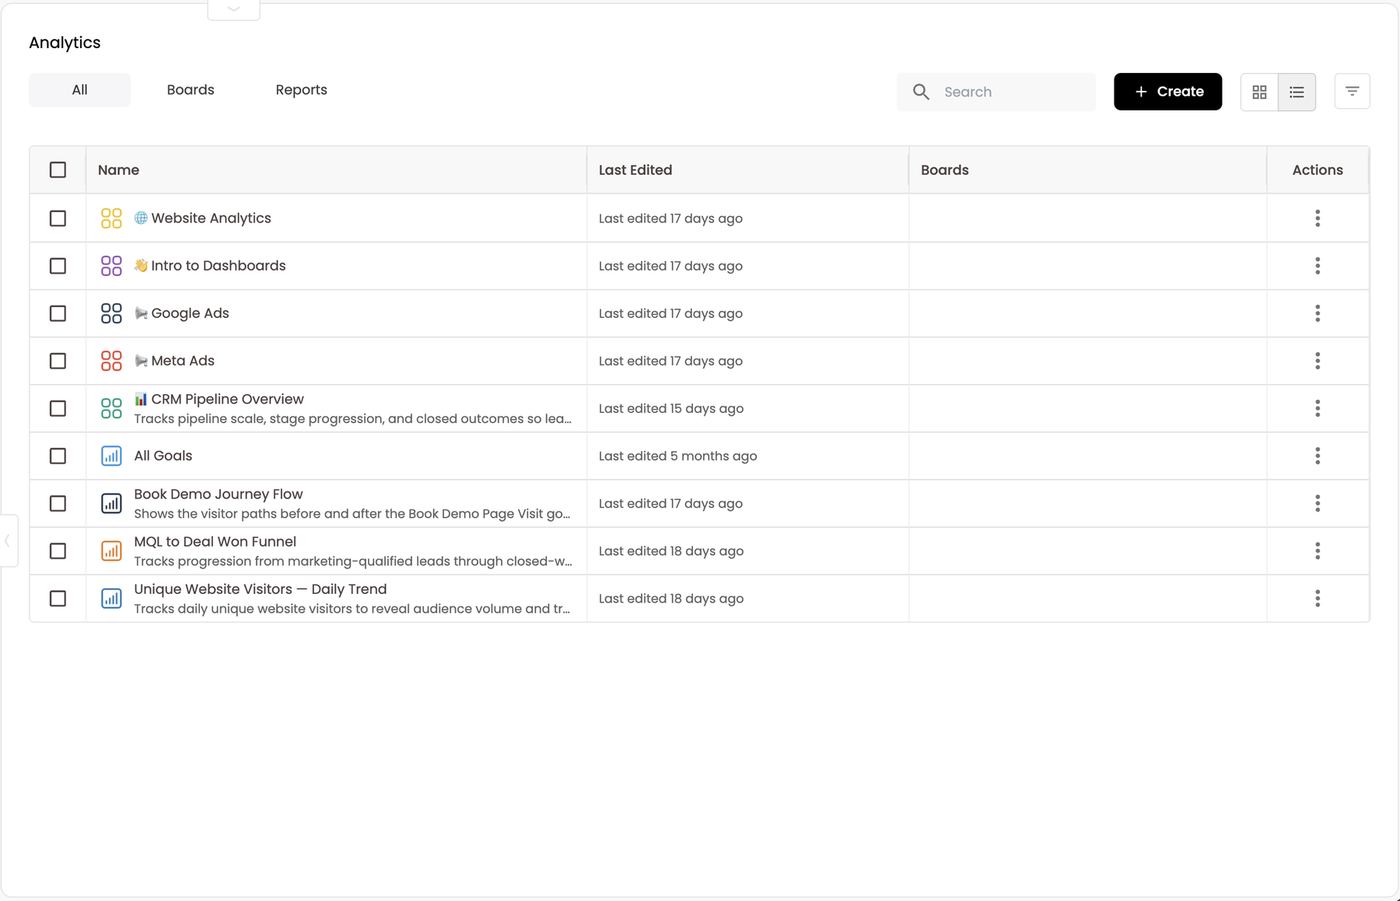Open actions menu for MQL to Deal Won Funnel
The width and height of the screenshot is (1400, 901).
tap(1317, 551)
